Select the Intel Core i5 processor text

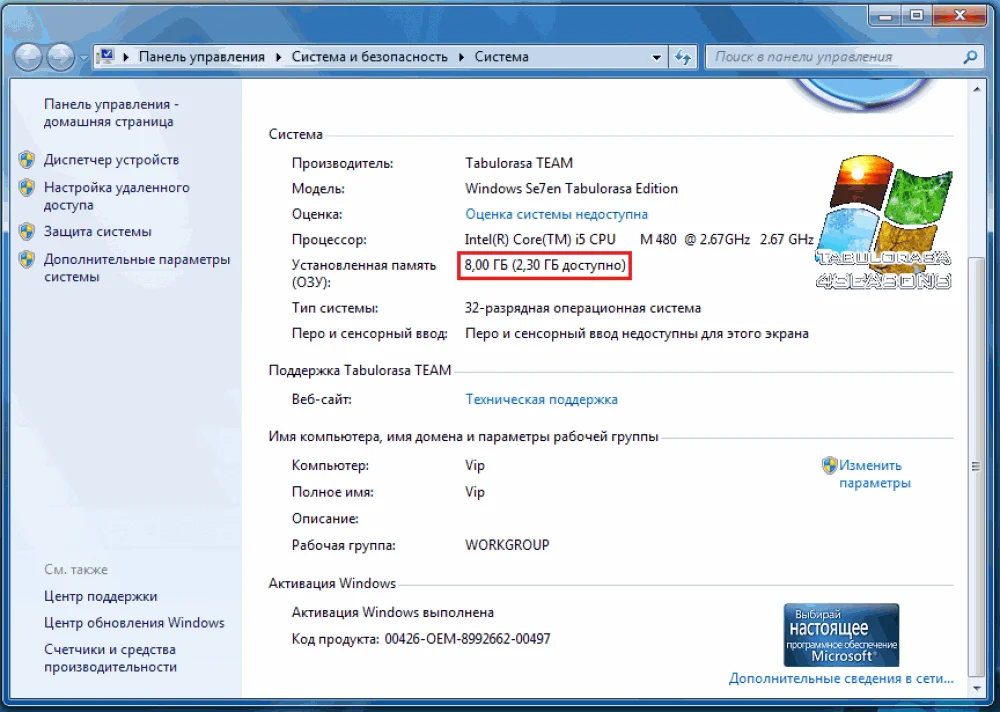(x=639, y=239)
